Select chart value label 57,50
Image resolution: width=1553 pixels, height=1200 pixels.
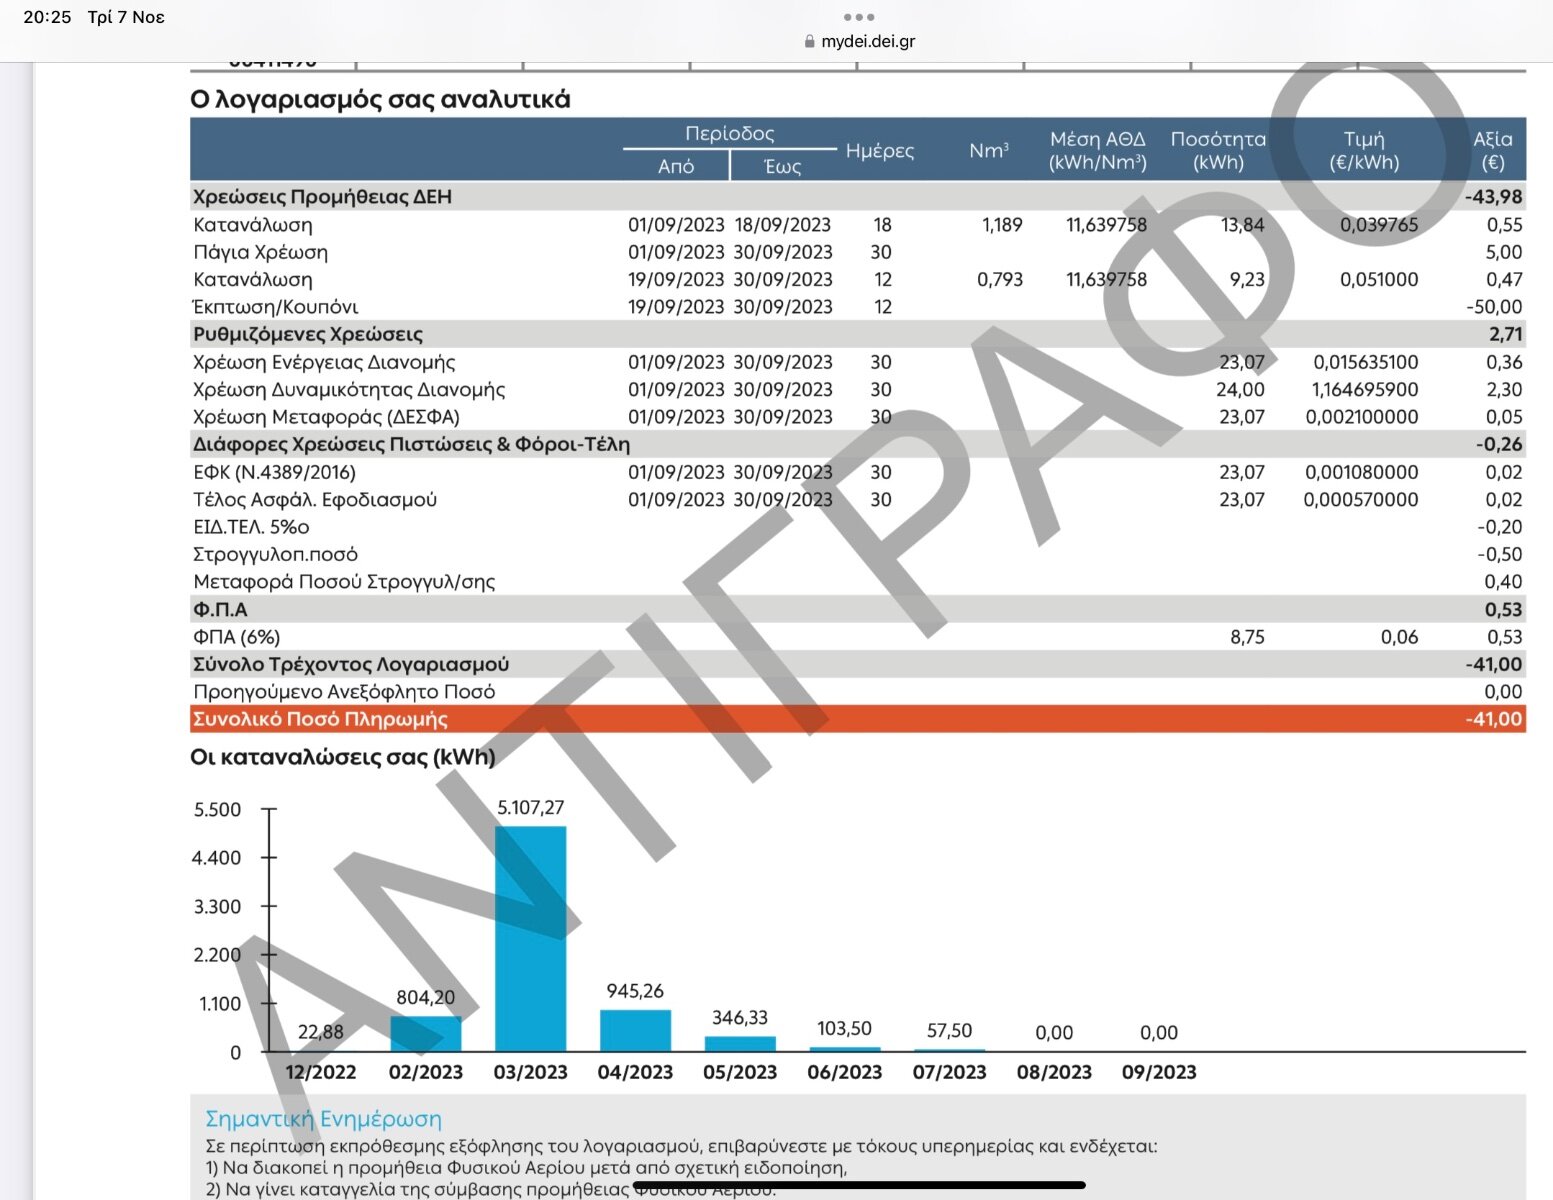949,1031
